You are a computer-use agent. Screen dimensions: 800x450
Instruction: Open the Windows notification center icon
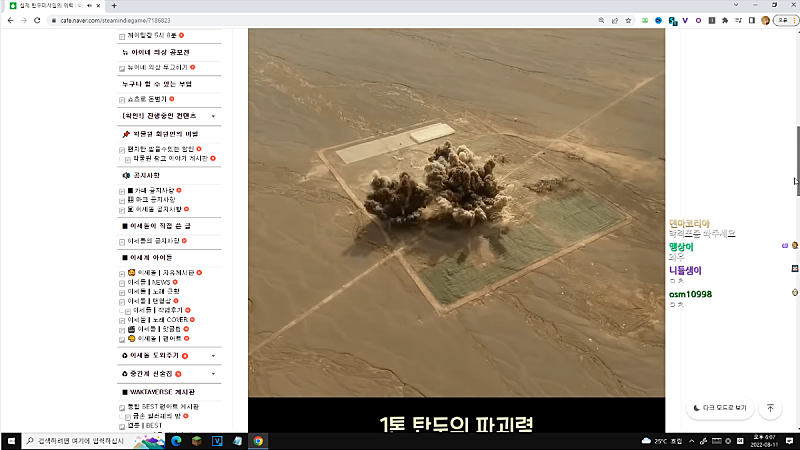coord(789,441)
